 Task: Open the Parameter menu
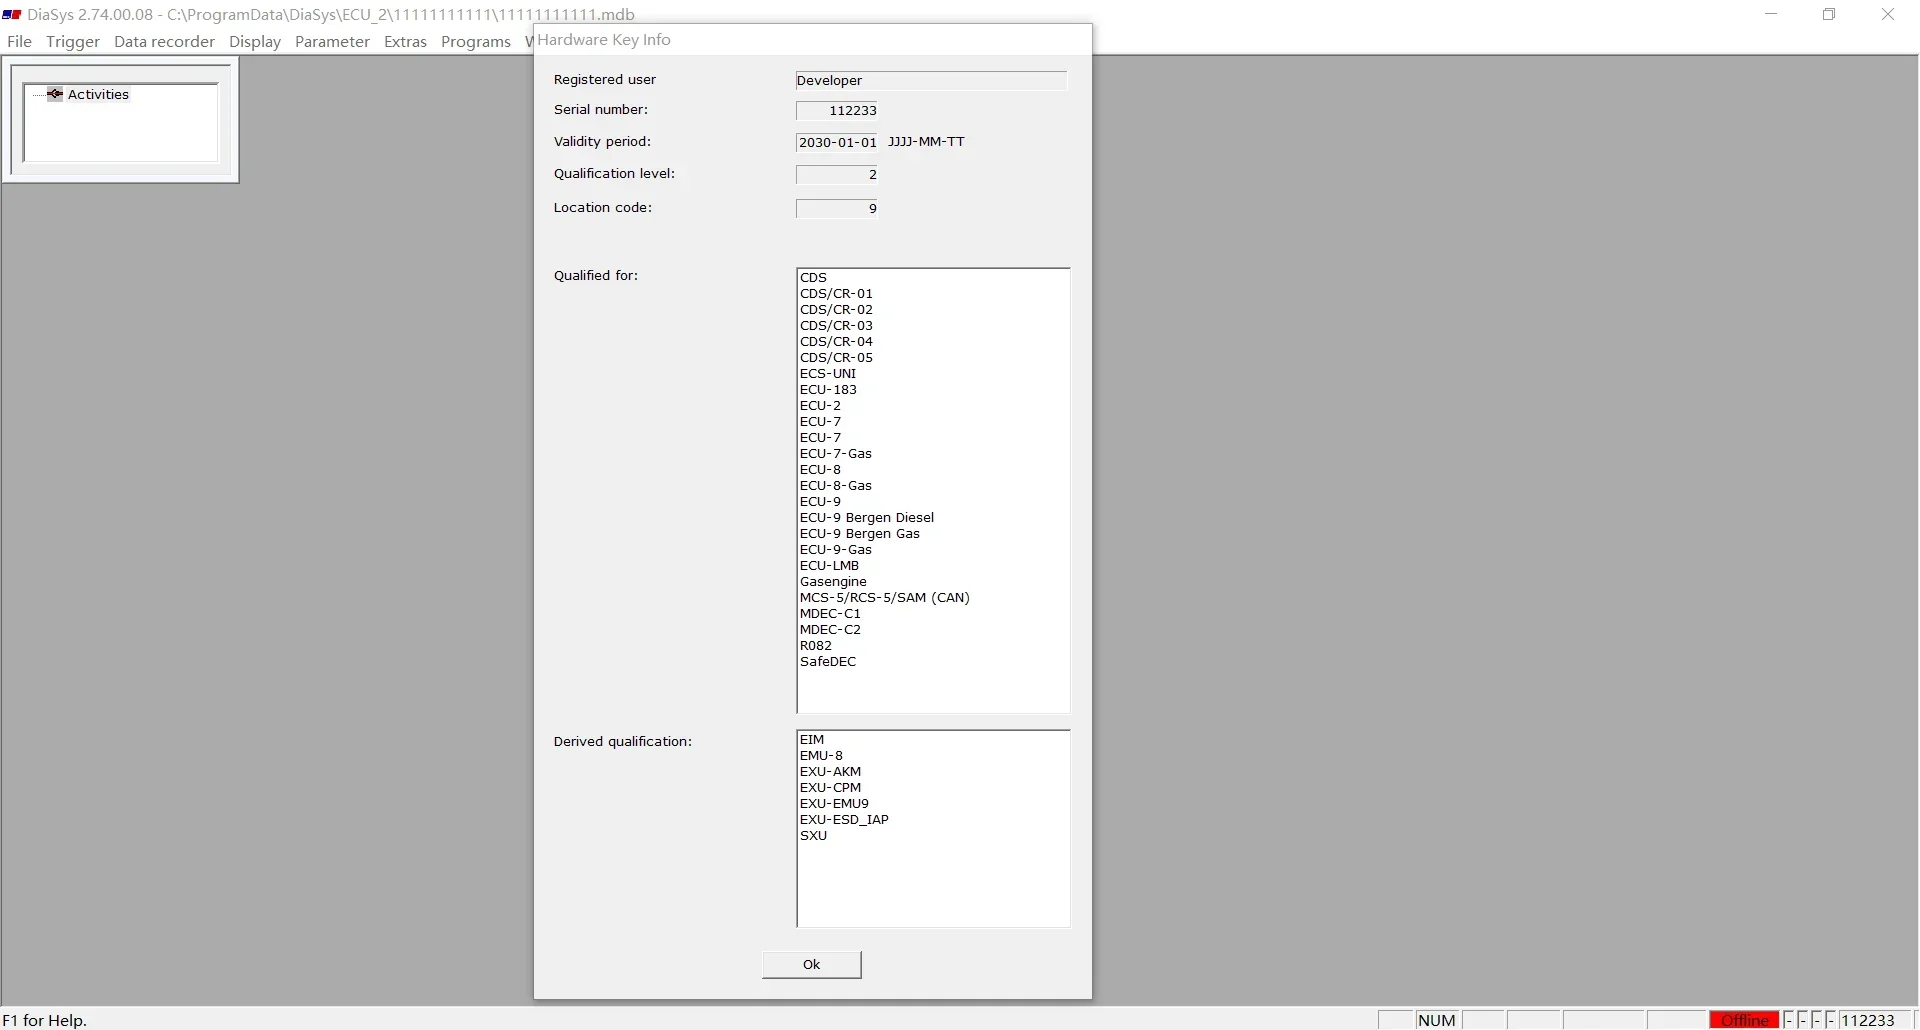[x=332, y=41]
